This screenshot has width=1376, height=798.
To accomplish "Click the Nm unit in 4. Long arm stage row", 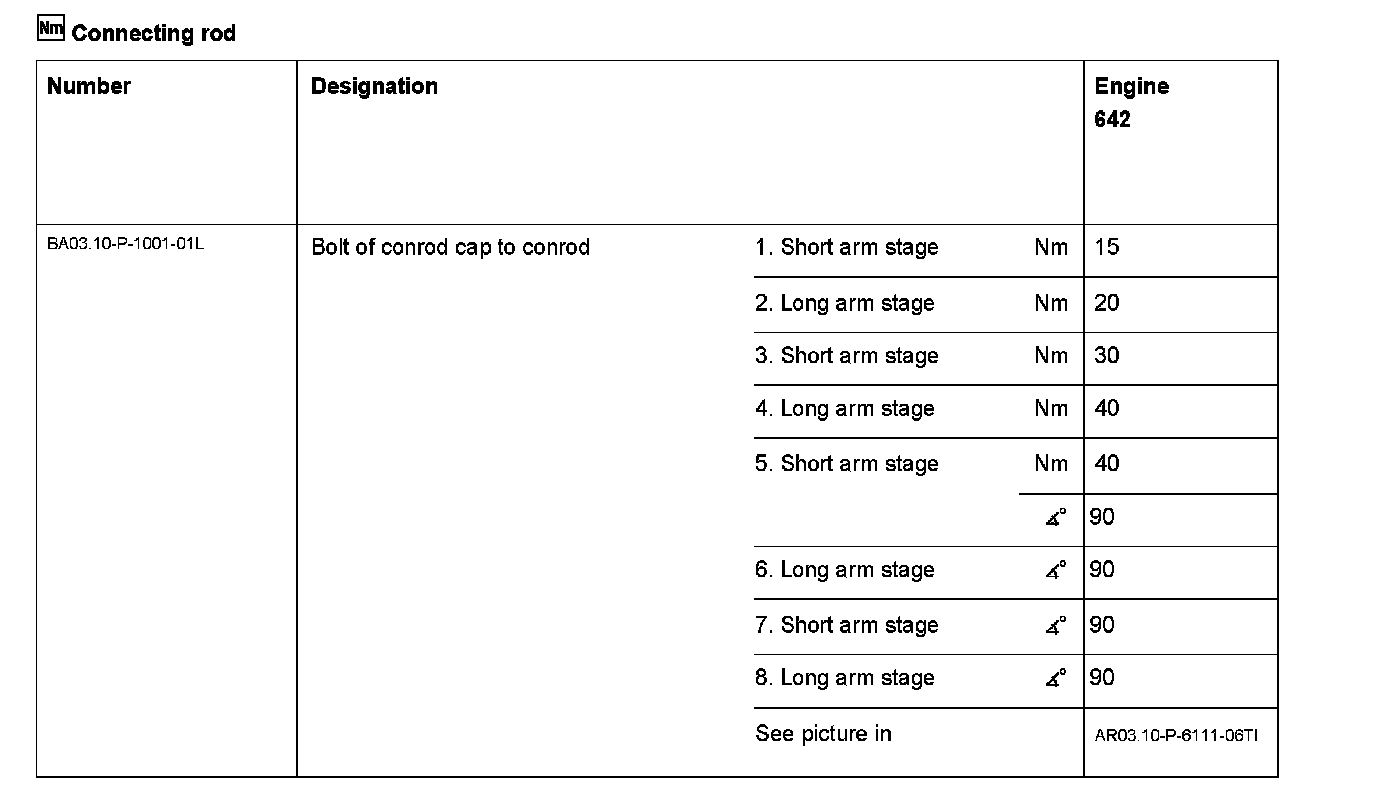I will coord(1051,409).
